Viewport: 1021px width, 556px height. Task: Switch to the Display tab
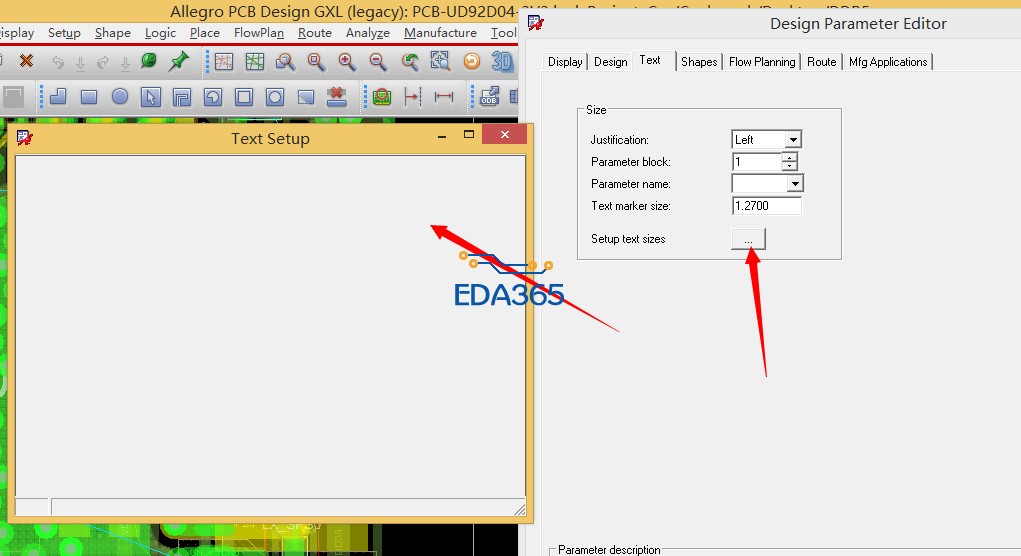pyautogui.click(x=565, y=62)
